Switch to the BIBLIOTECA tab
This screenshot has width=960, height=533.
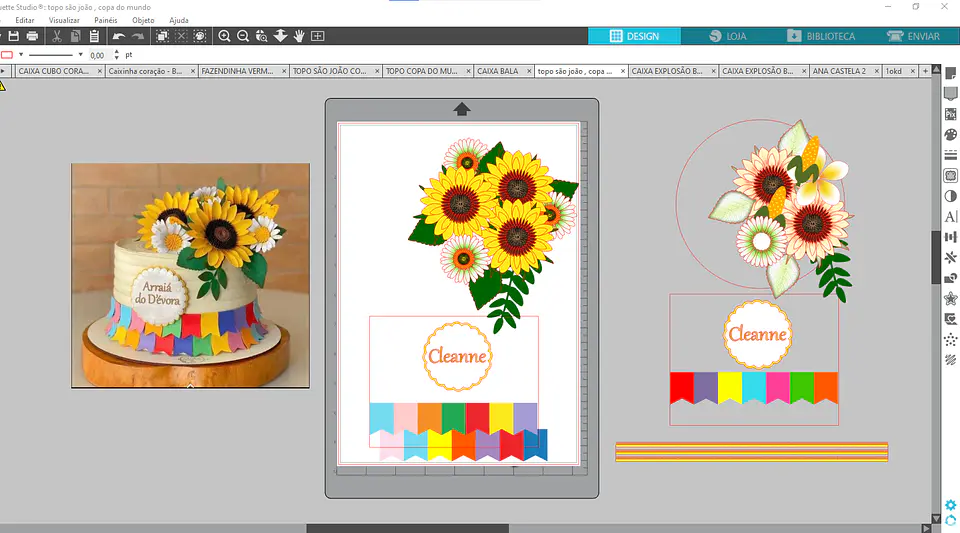pyautogui.click(x=821, y=36)
